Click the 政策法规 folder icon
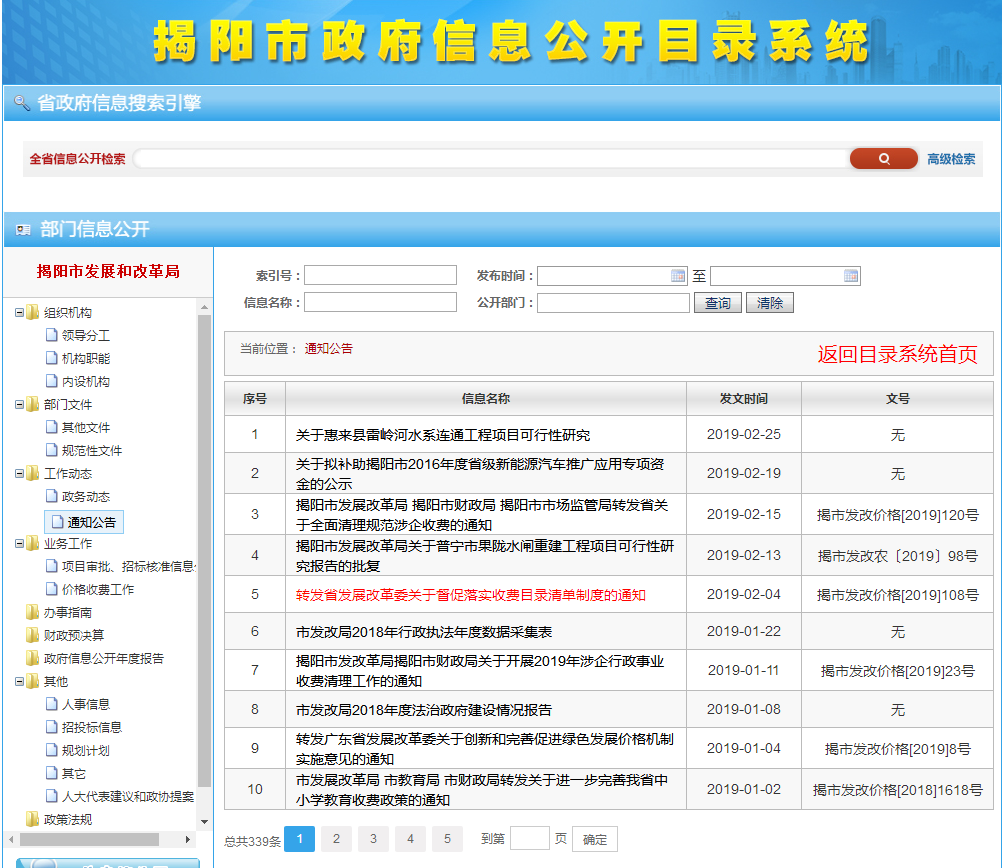Screen dimensions: 1007x868 click(33, 819)
